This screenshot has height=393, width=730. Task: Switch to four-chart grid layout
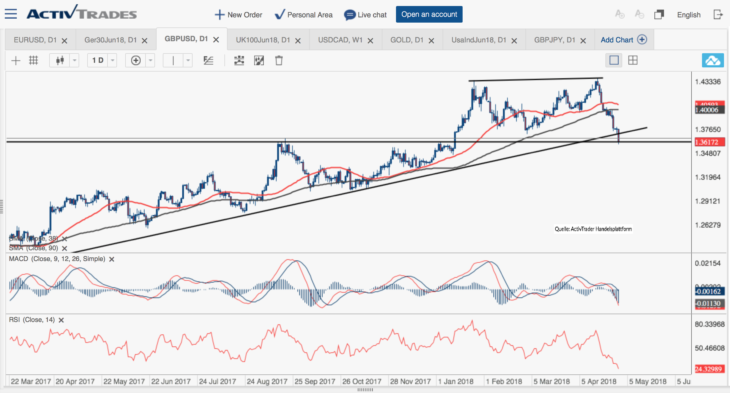point(633,60)
